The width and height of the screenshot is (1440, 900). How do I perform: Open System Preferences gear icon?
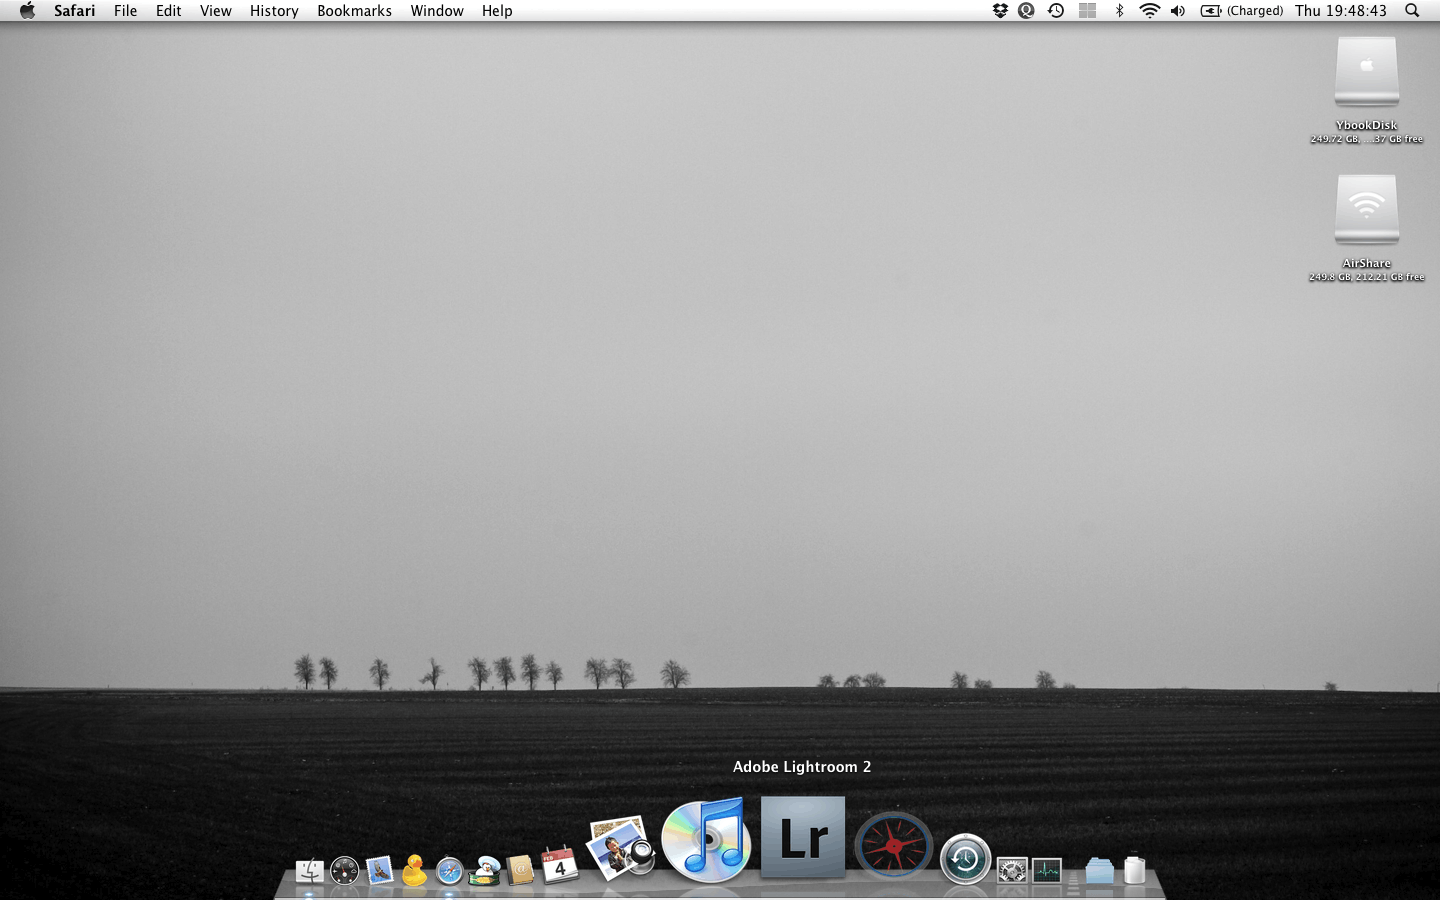(1012, 871)
